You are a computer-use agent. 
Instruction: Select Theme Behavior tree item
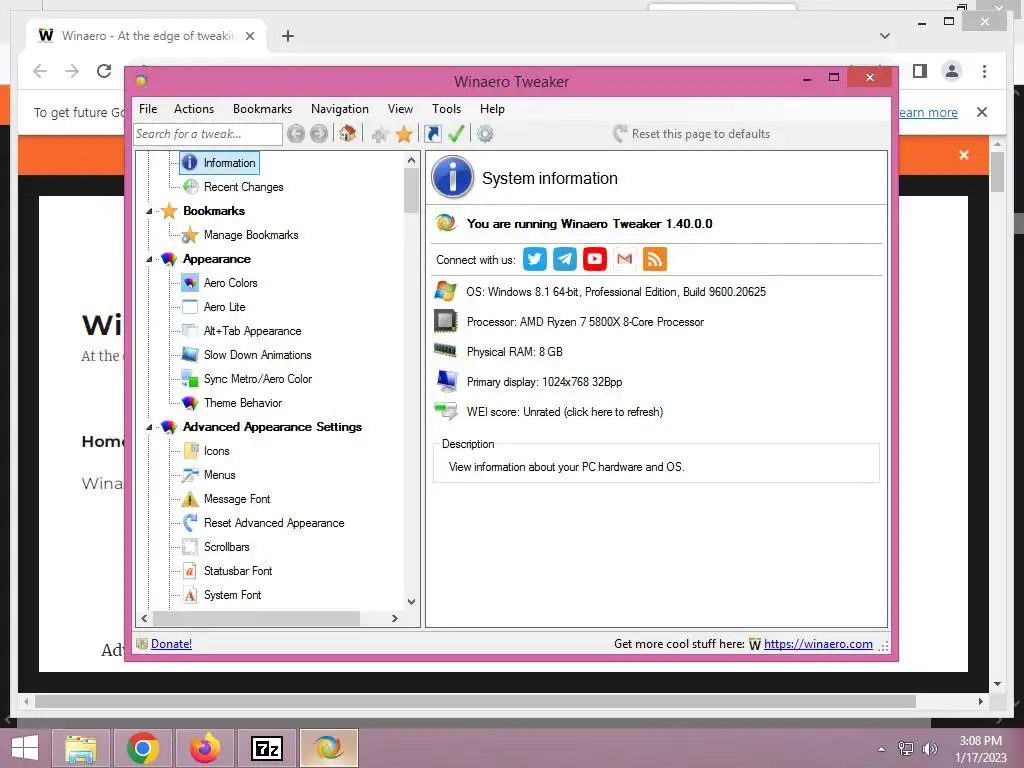(x=243, y=403)
